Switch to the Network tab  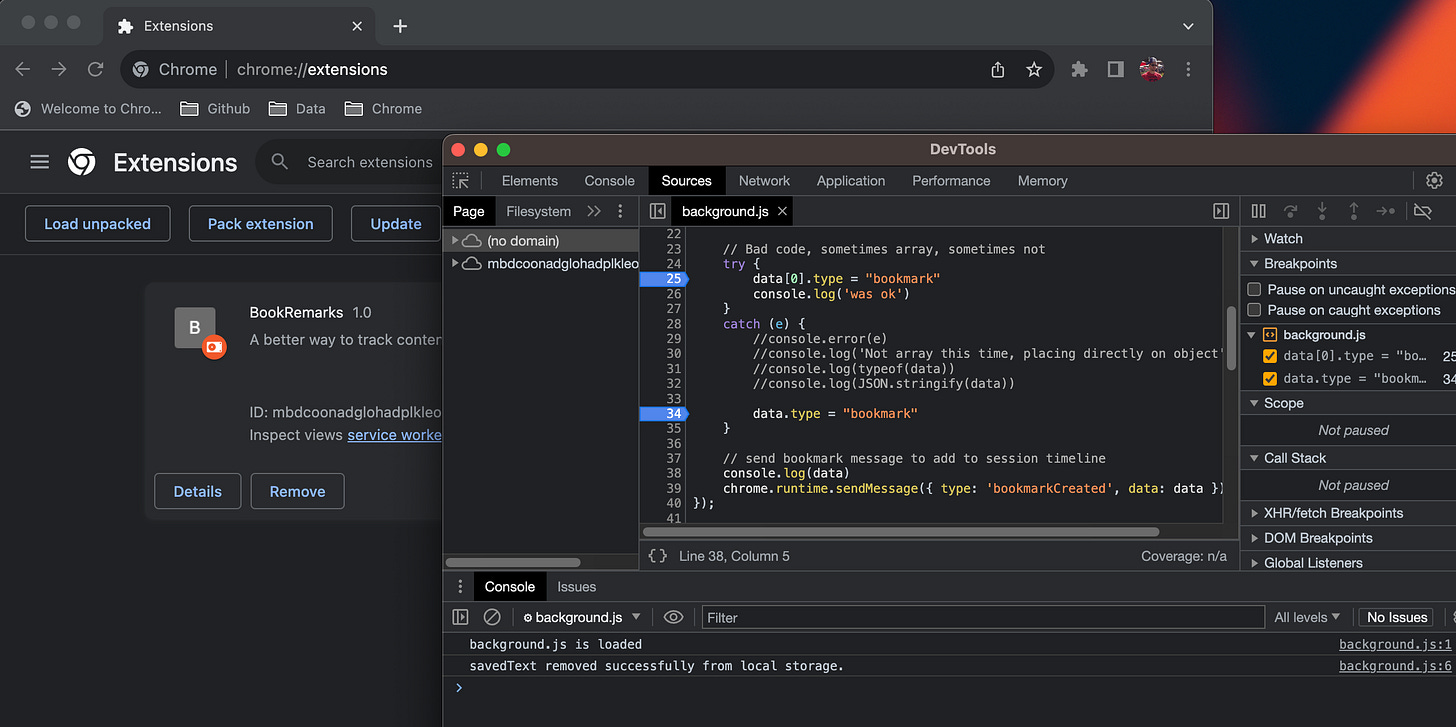(764, 181)
